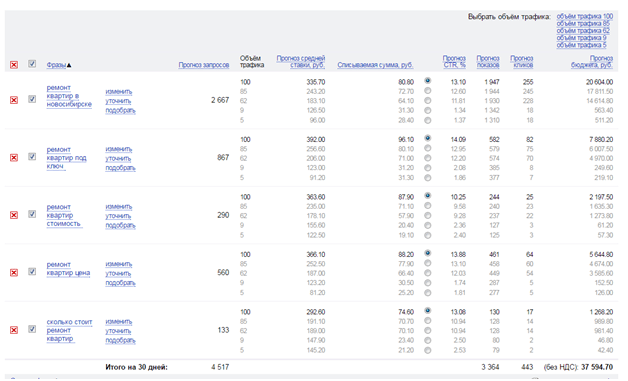This screenshot has width=628, height=381.
Task: Sort by "Прогноз запросов" column header
Action: (x=204, y=65)
